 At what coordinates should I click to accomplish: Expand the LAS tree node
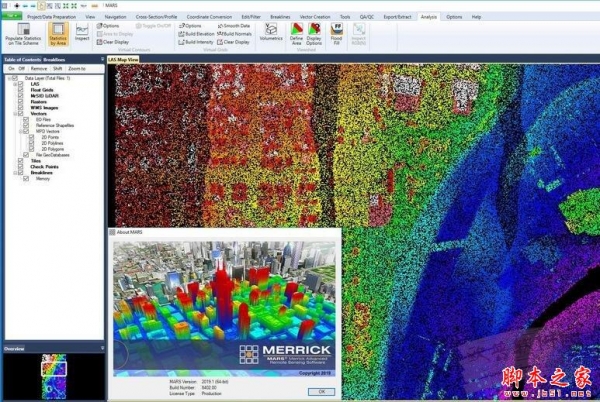(15, 84)
